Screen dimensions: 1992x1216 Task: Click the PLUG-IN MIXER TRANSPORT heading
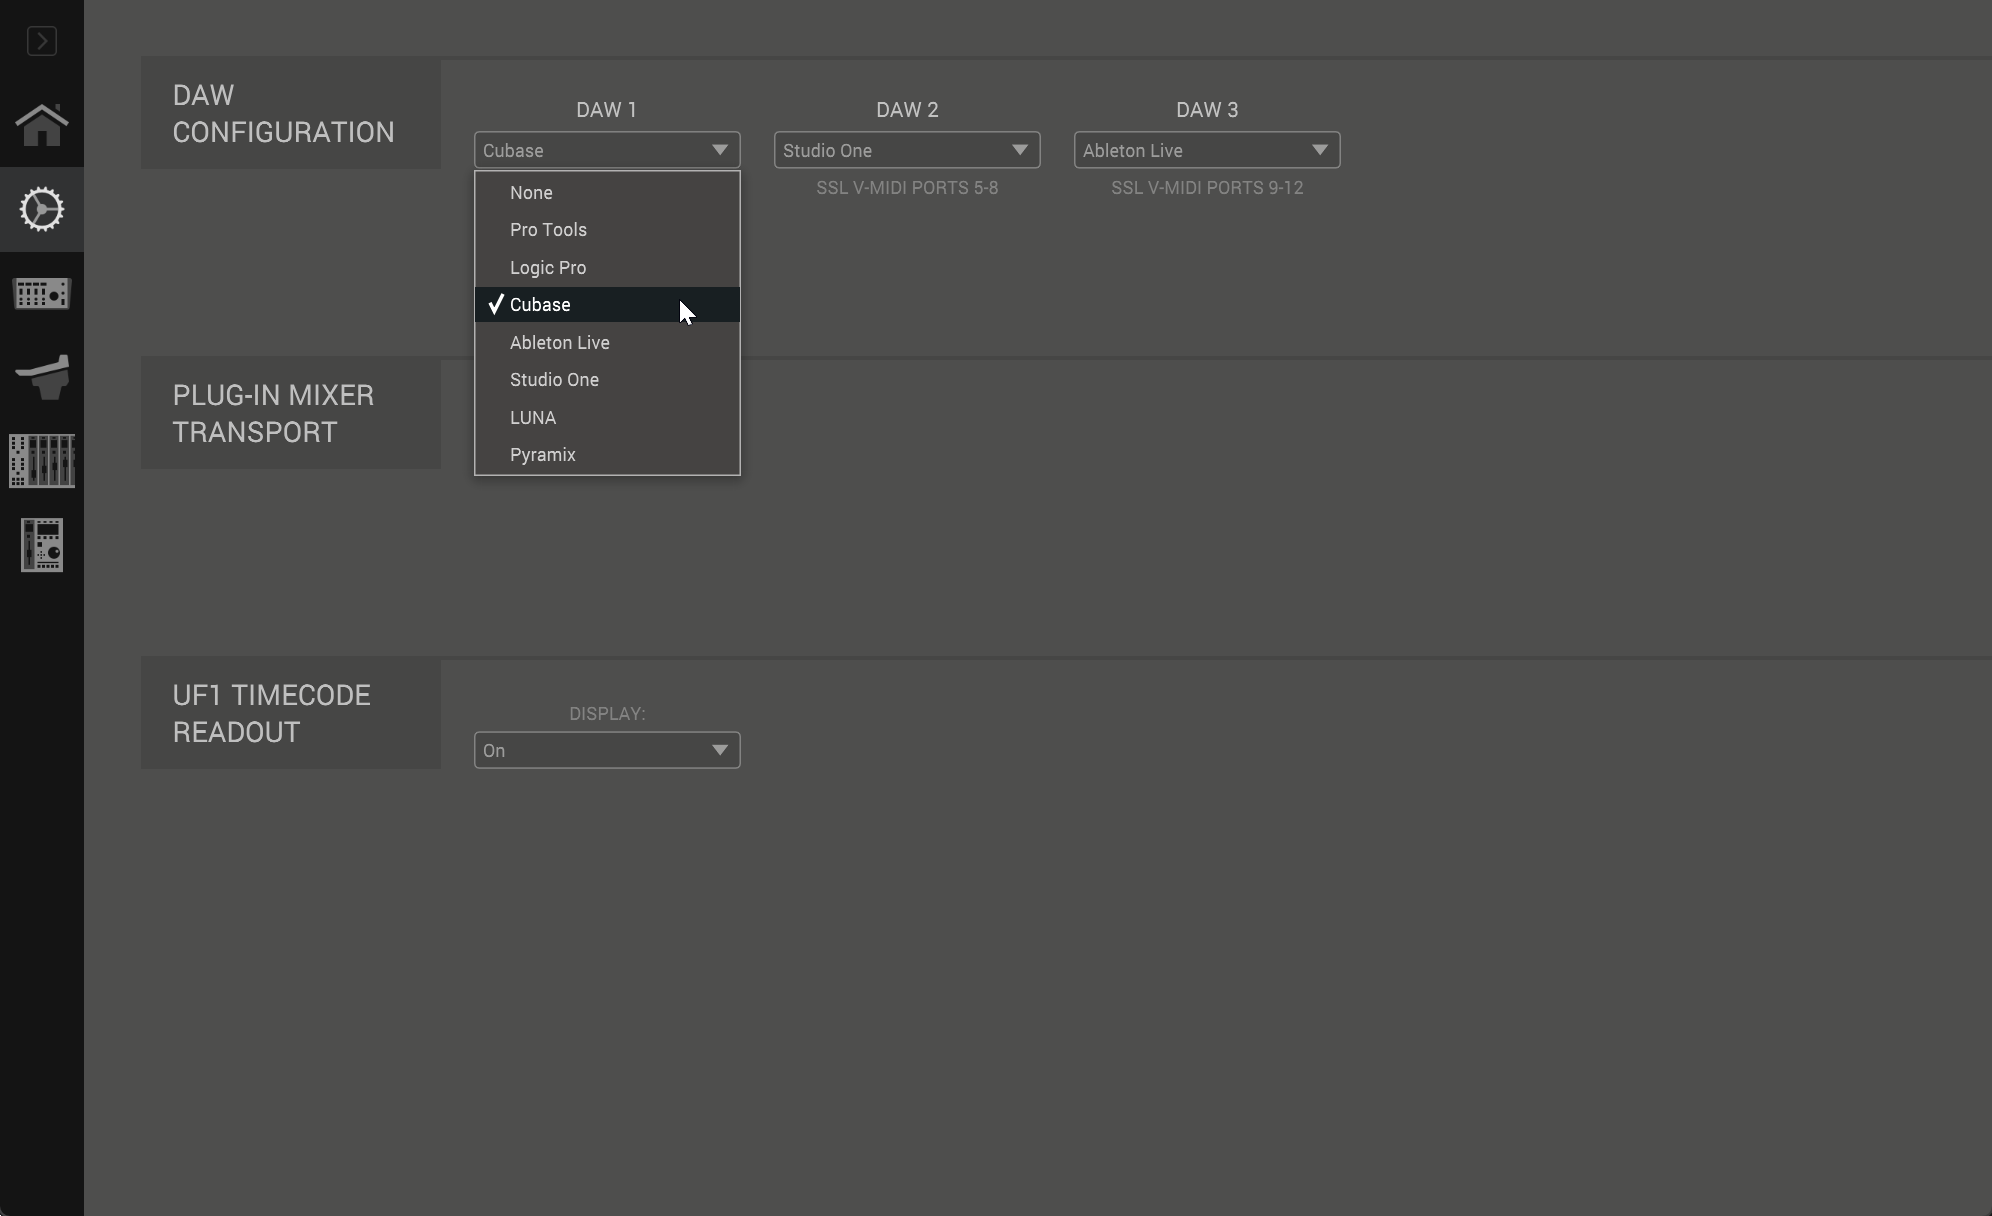click(273, 413)
